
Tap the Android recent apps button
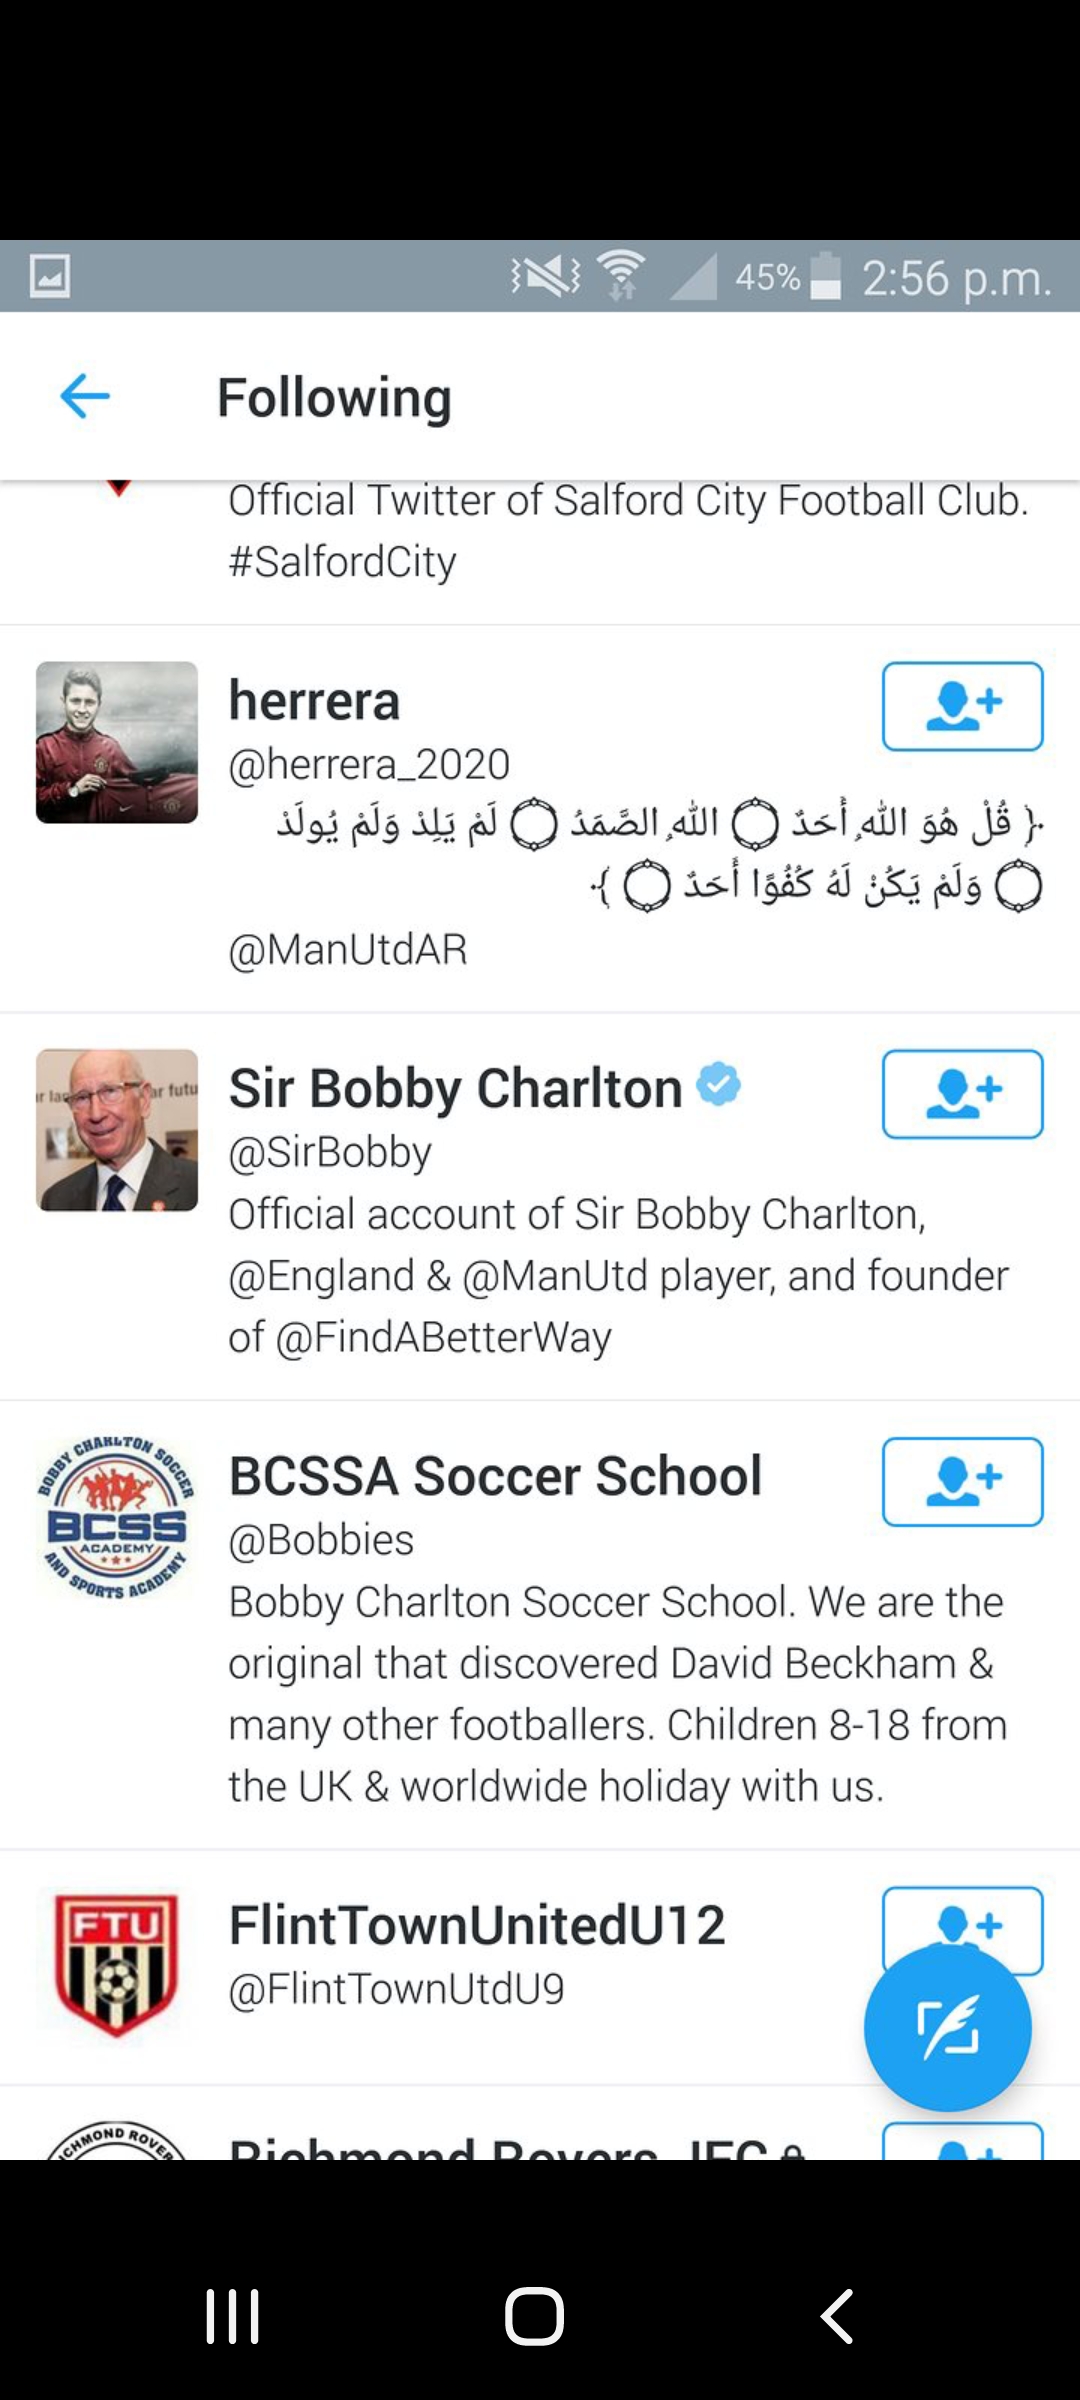233,2316
